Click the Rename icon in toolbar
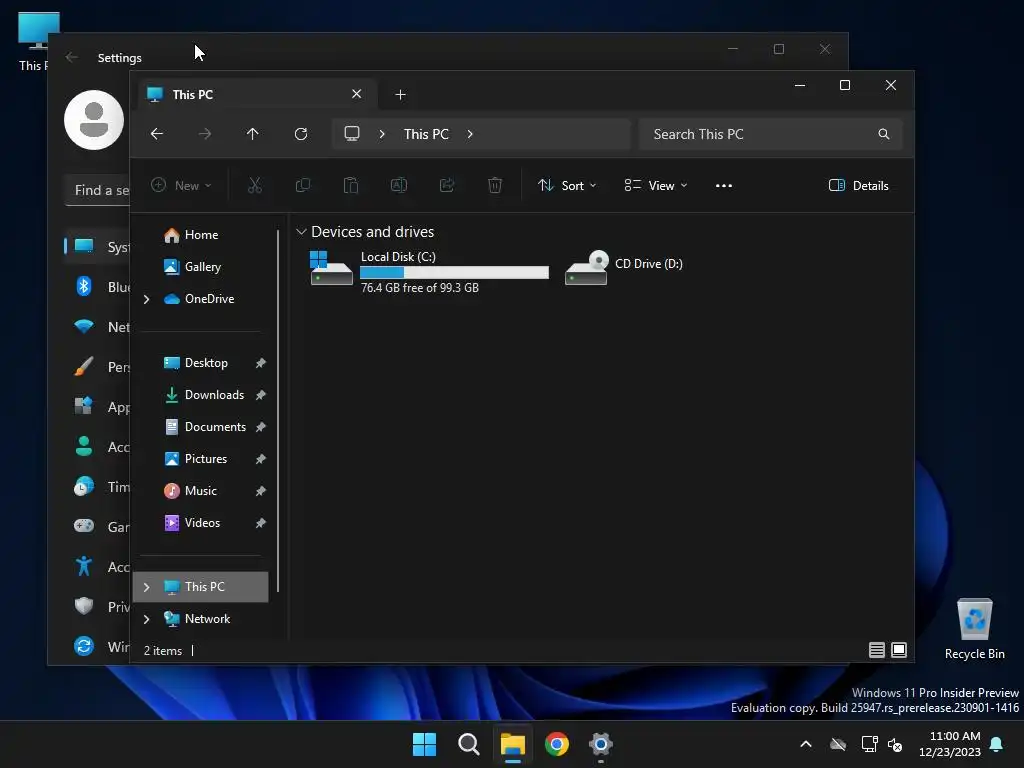The width and height of the screenshot is (1024, 768). coord(398,185)
